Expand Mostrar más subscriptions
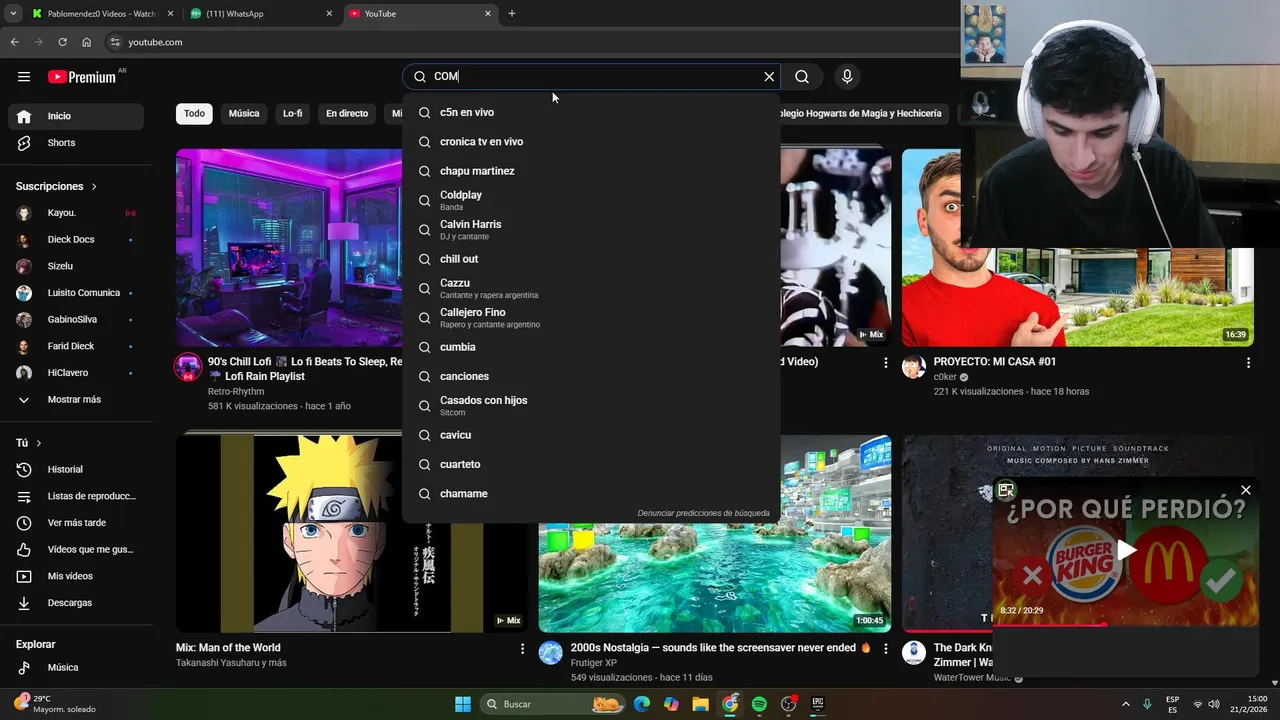1280x720 pixels. tap(76, 399)
